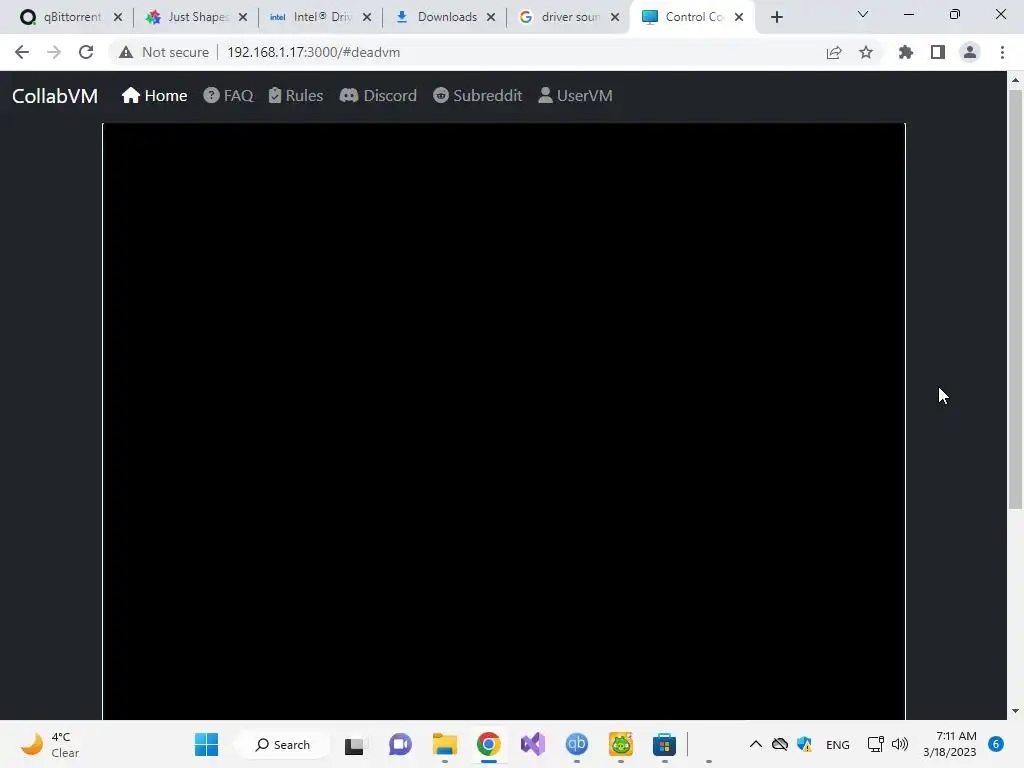Go back to previous page
Screen dimensions: 1024x768
[22, 52]
